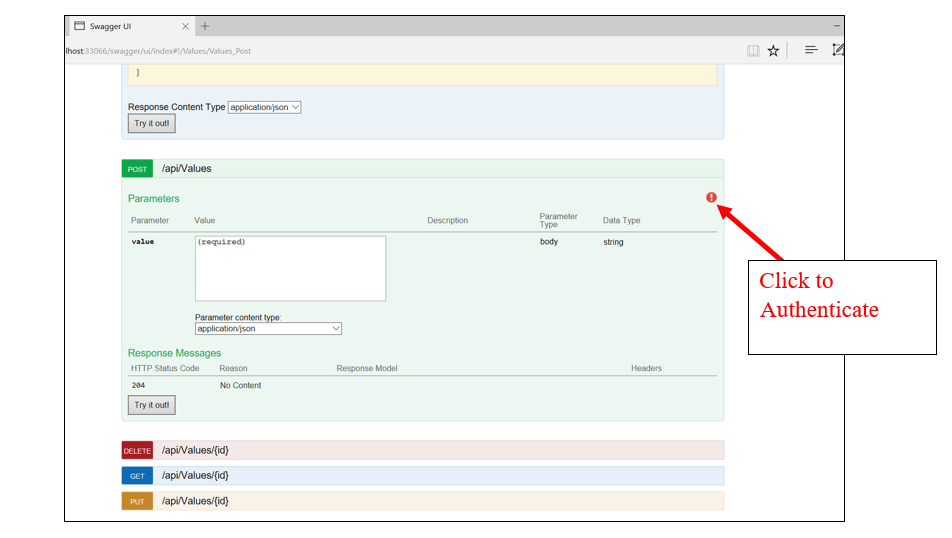Add page to favorites with star icon
Viewport: 952px width, 538px height.
pos(773,50)
